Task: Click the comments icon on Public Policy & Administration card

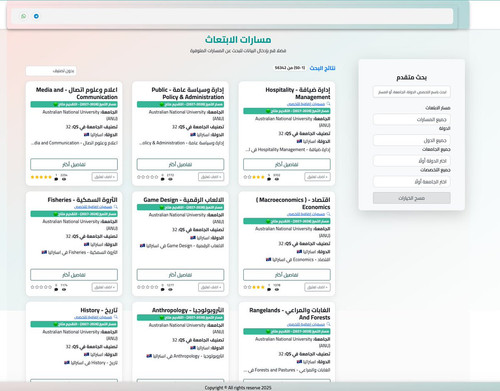Action: click(162, 179)
